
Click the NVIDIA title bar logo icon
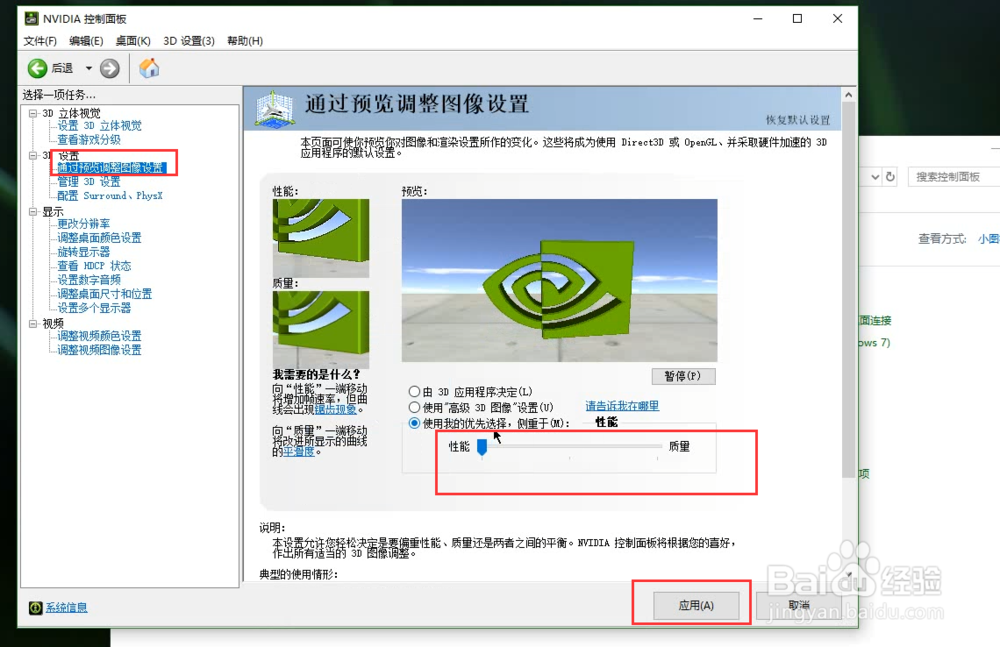click(x=31, y=19)
